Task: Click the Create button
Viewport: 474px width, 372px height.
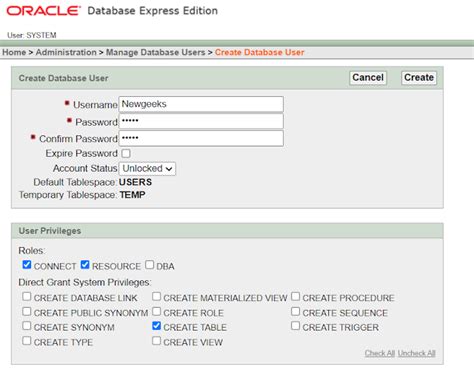Action: [419, 78]
